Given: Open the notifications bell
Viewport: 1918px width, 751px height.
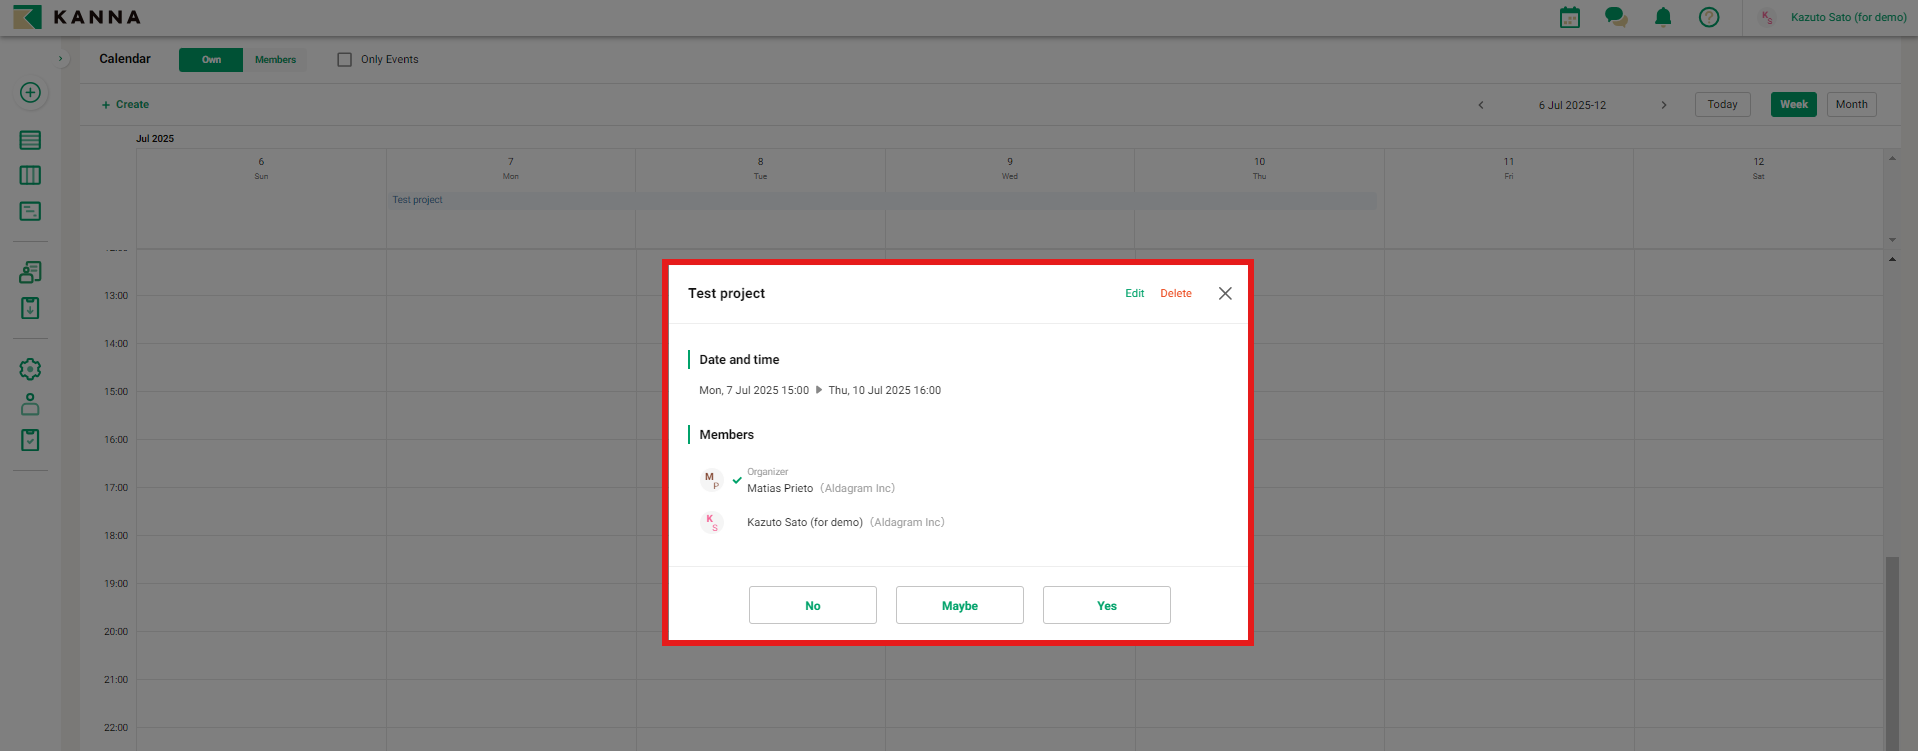Looking at the screenshot, I should coord(1663,17).
